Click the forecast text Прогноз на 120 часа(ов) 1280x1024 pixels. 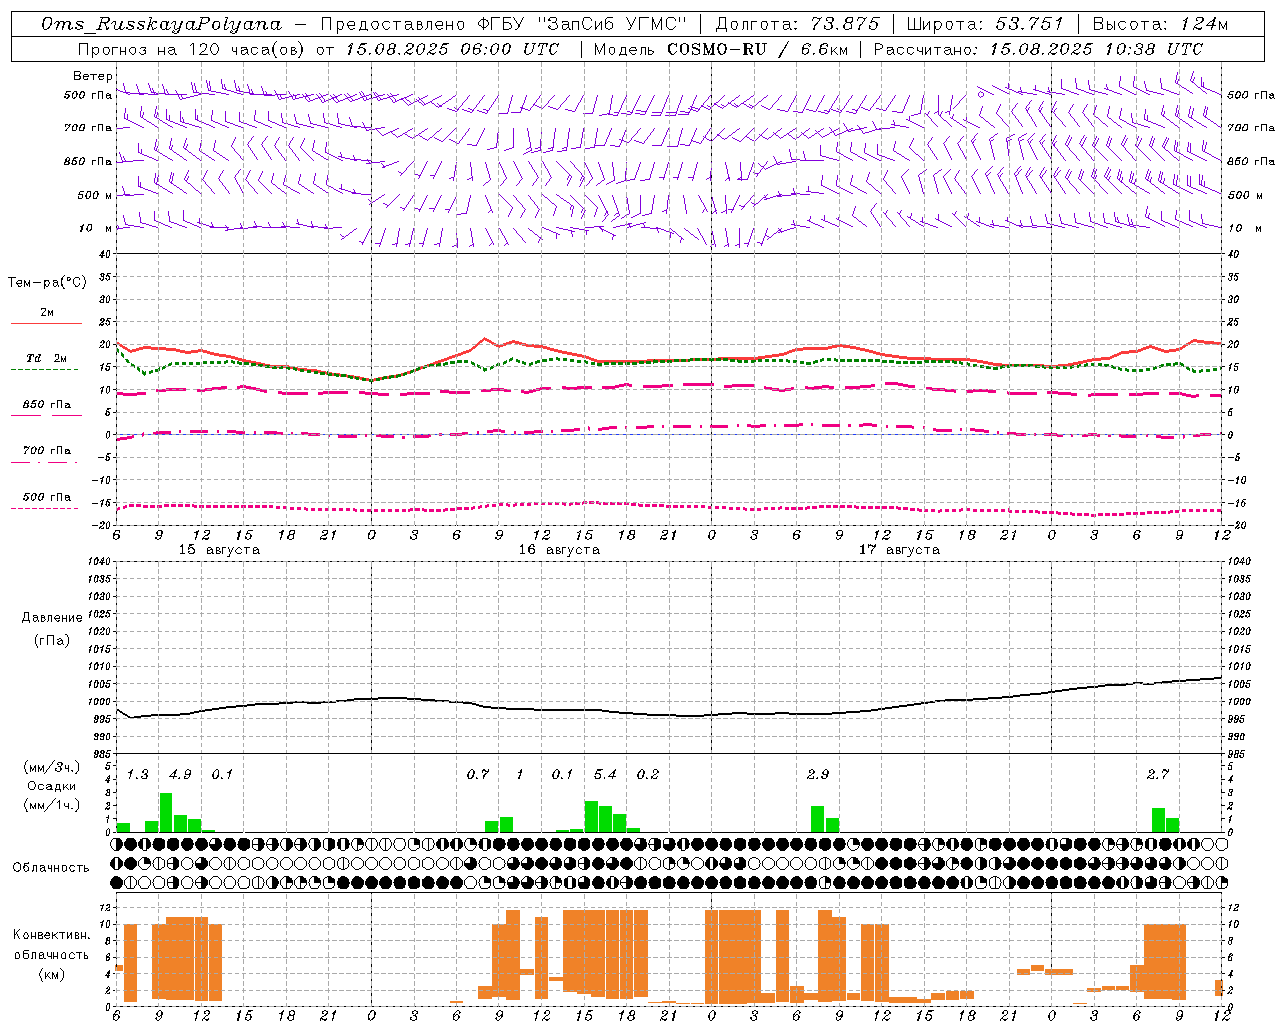click(x=193, y=48)
